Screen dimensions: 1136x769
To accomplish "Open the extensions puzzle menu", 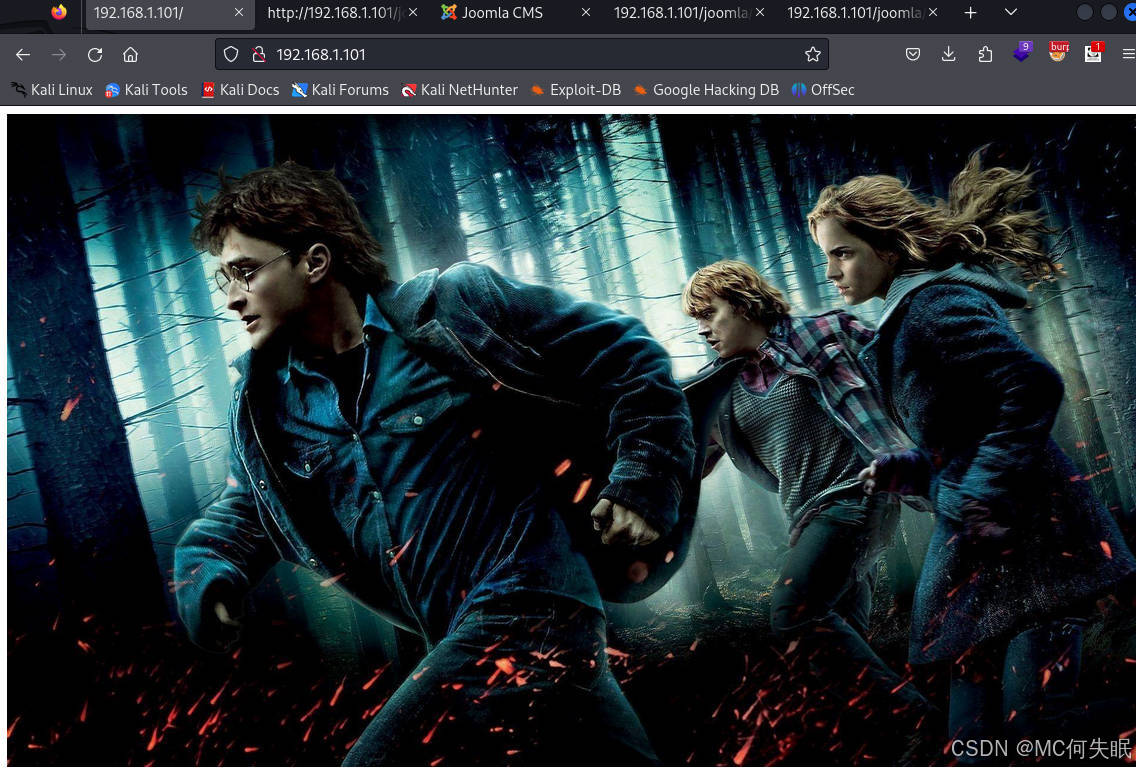I will tap(985, 54).
